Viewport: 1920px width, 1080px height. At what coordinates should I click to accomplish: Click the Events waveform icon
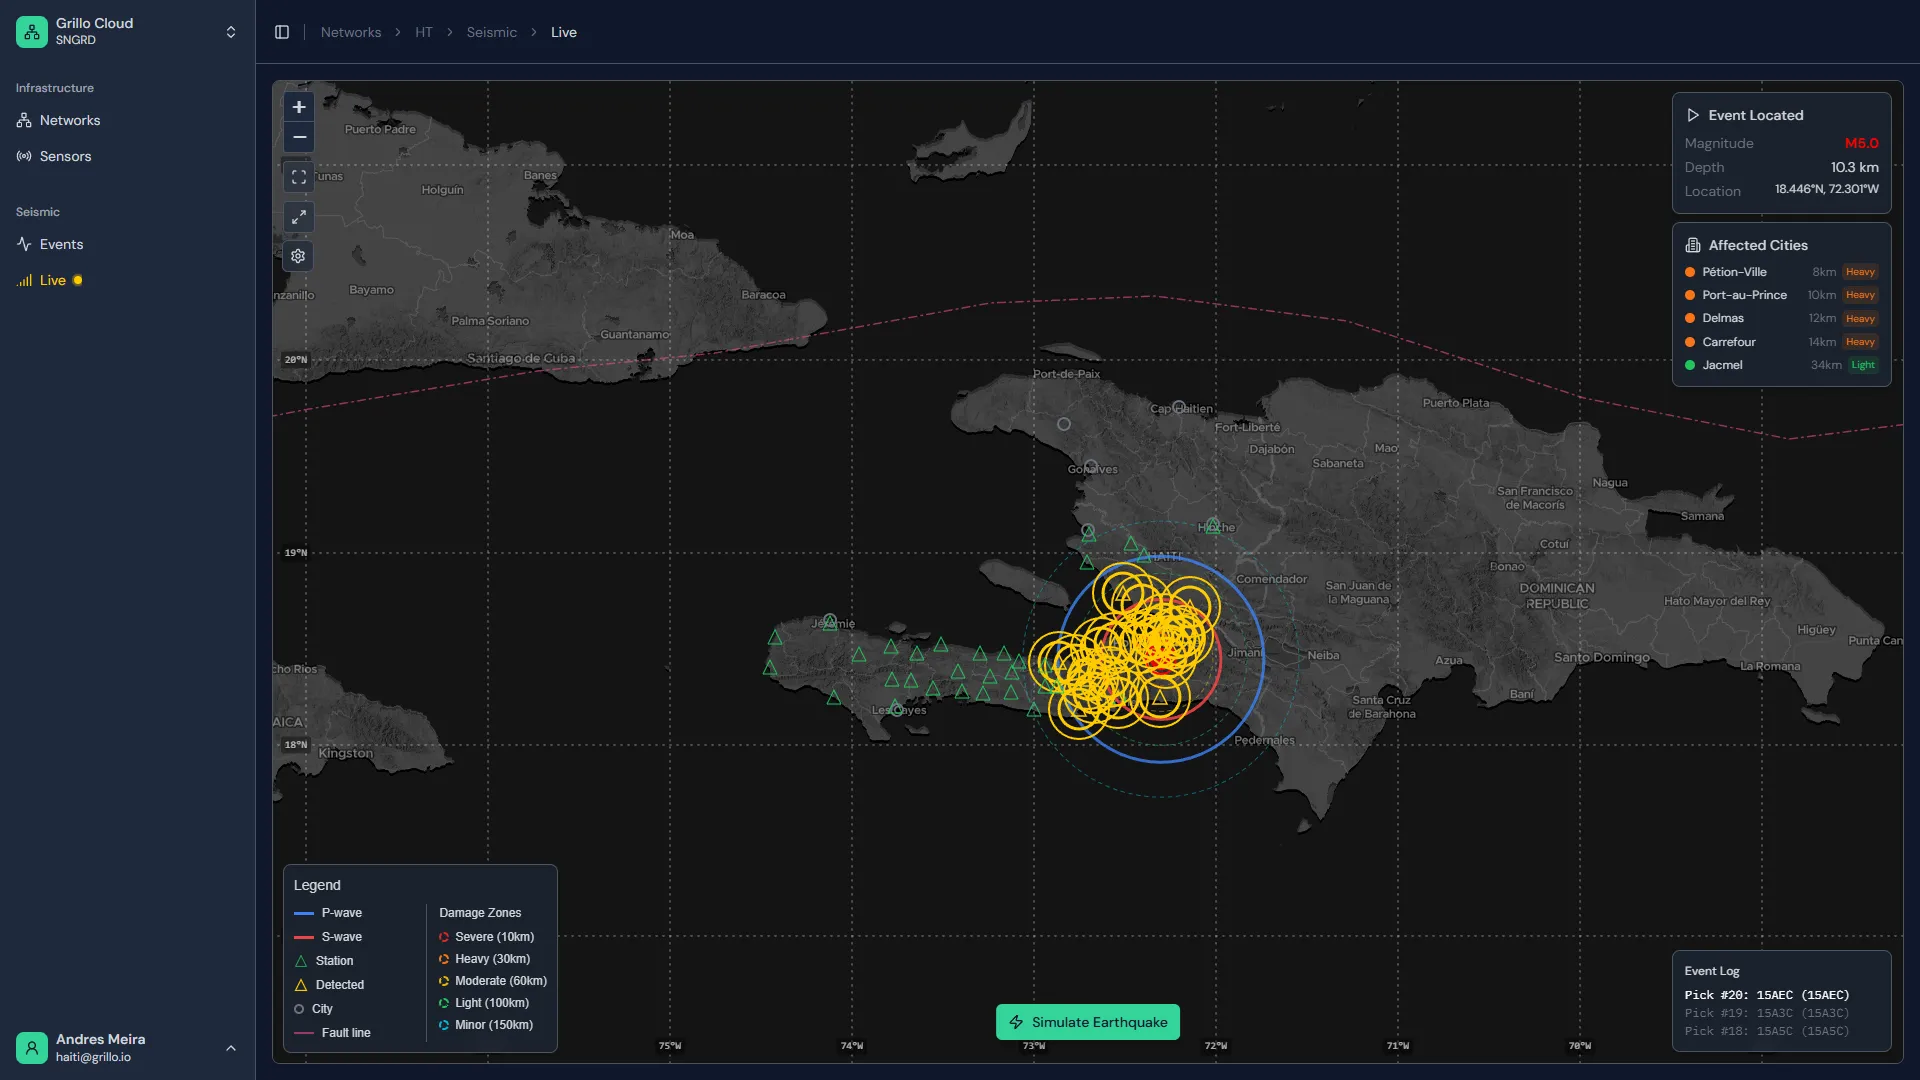pyautogui.click(x=24, y=244)
